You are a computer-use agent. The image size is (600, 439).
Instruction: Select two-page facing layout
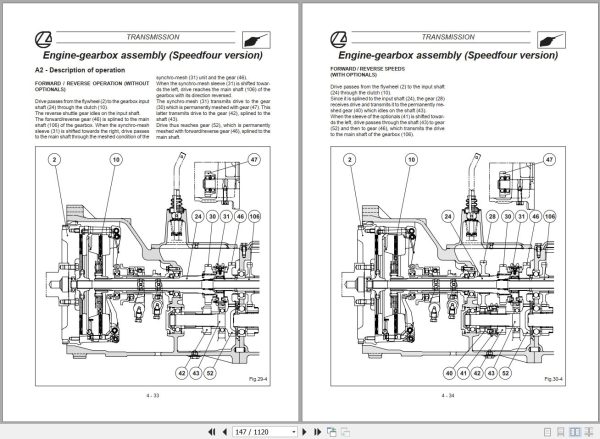click(x=574, y=432)
